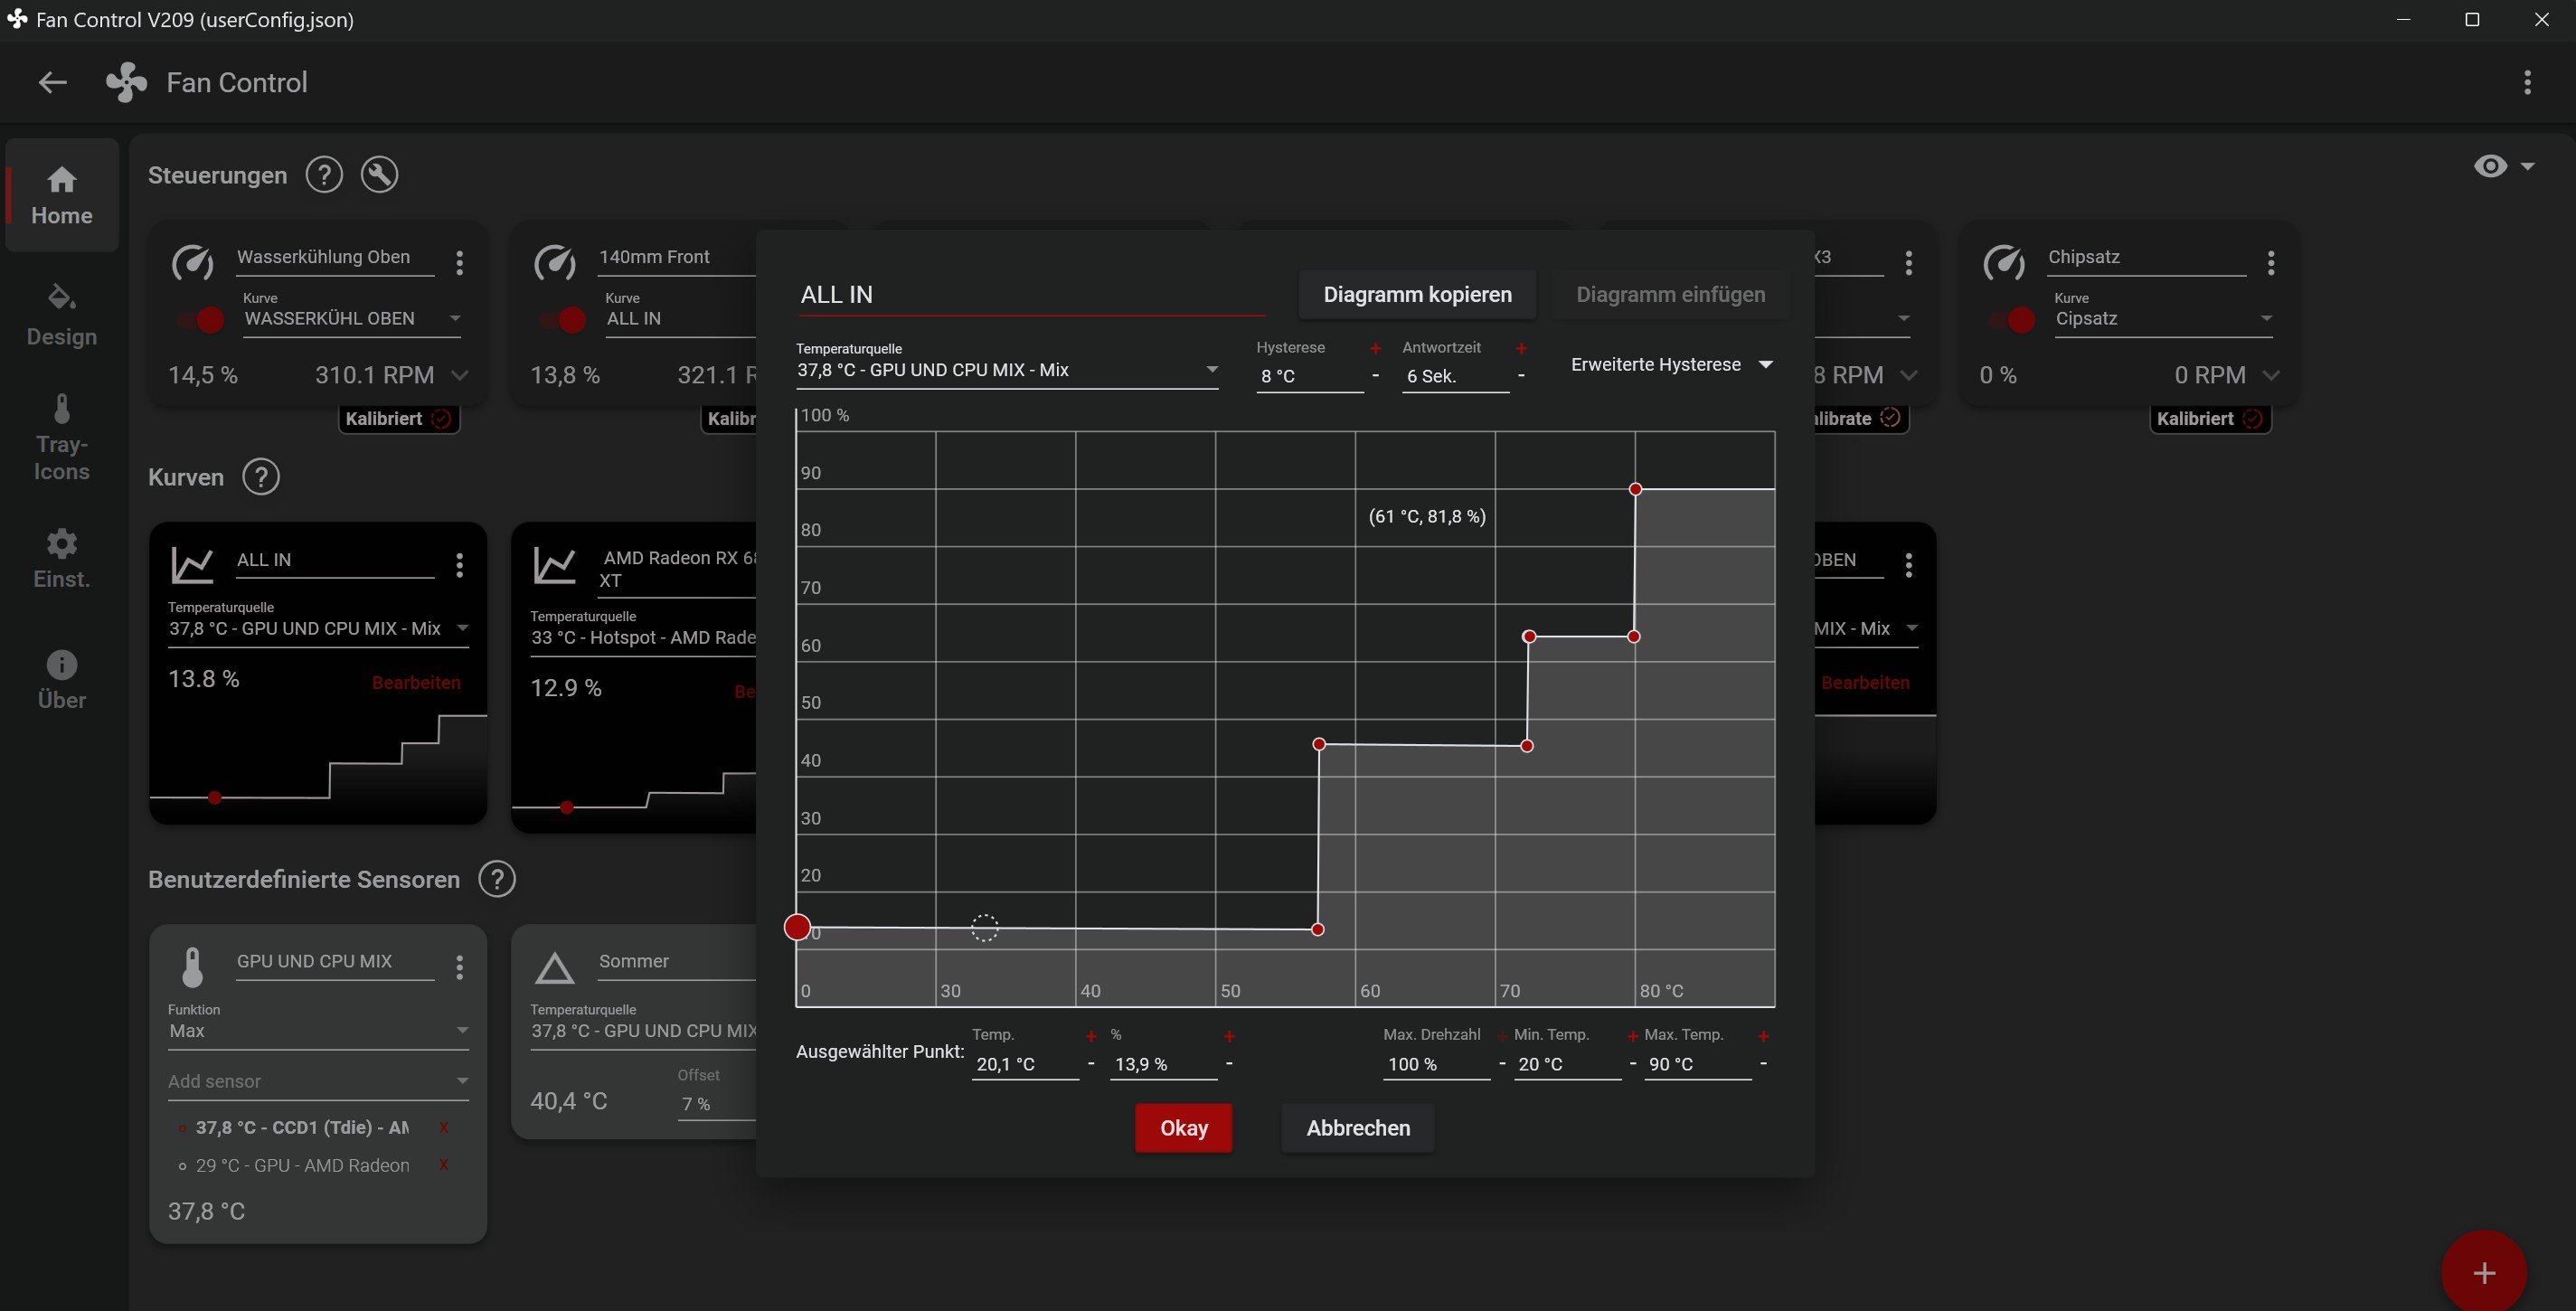Click the help icon next to Kurven
This screenshot has height=1311, width=2576.
click(x=261, y=477)
